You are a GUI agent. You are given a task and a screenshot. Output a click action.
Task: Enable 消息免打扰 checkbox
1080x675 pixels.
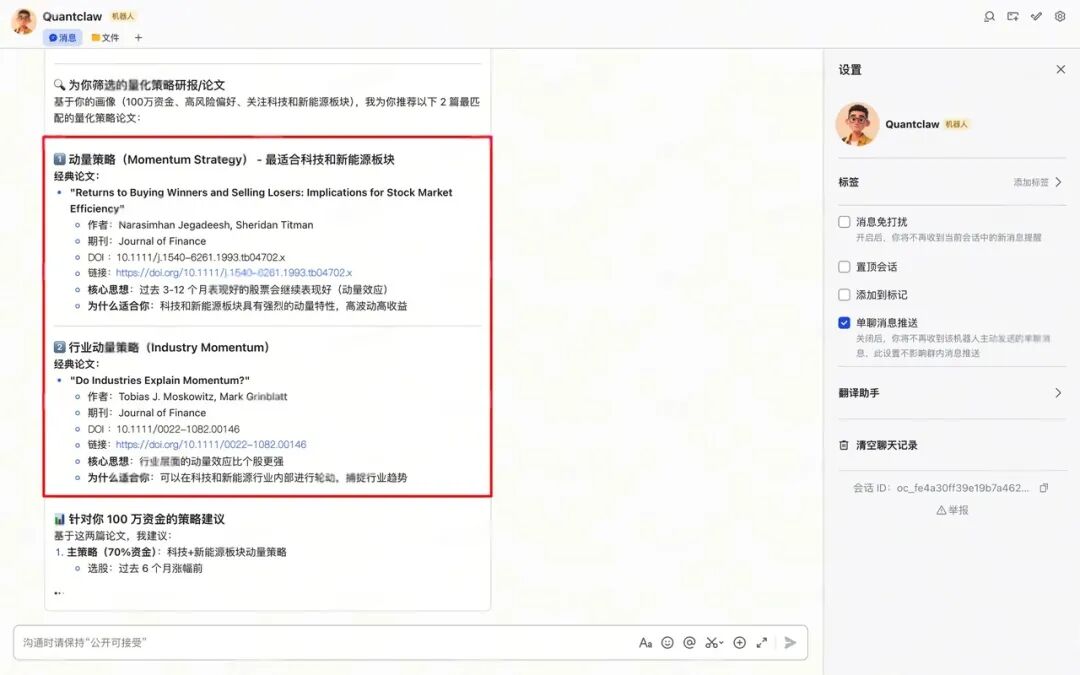click(844, 222)
